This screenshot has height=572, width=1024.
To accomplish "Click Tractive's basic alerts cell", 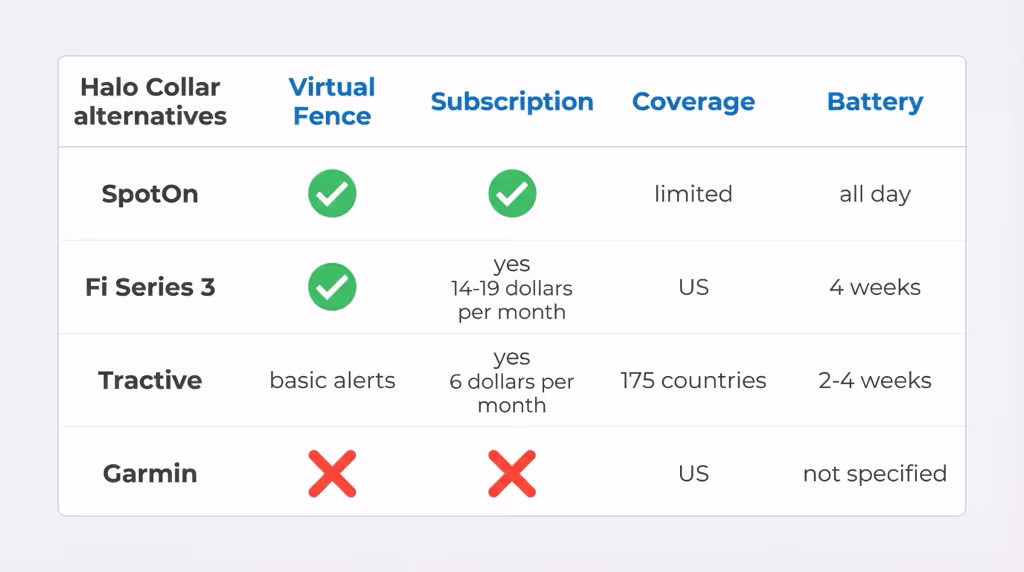I will click(332, 380).
